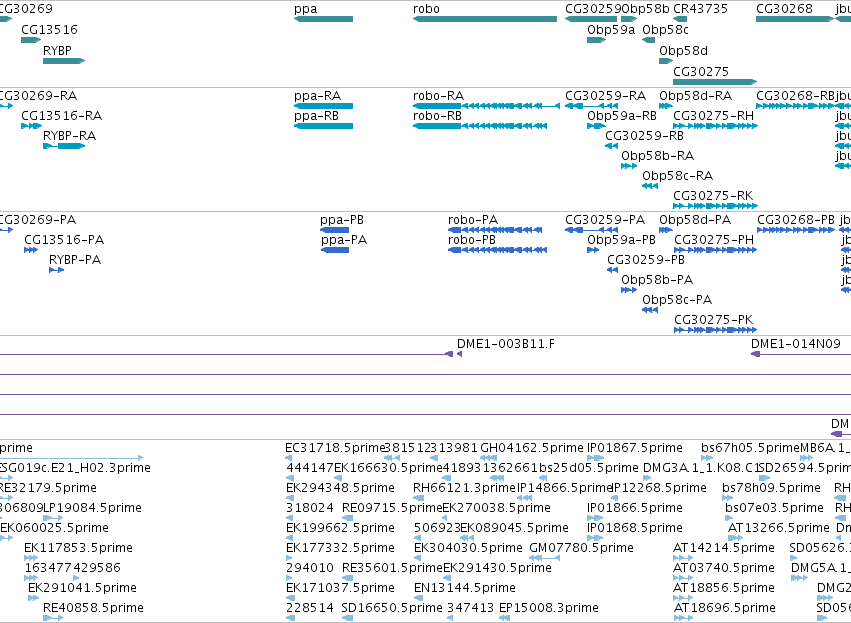The height and width of the screenshot is (623, 851).
Task: Open EST AT14214.5prime
Action: click(x=723, y=548)
